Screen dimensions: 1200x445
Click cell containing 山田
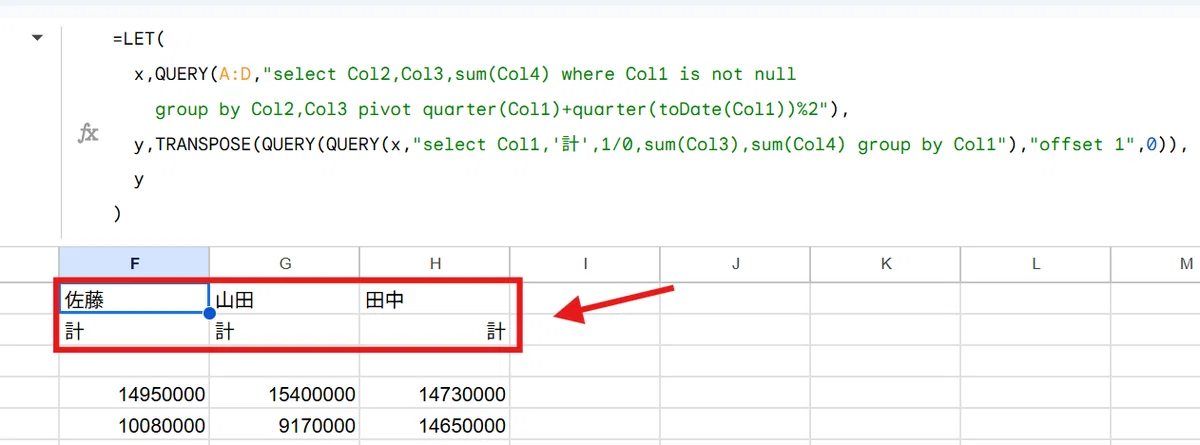pos(285,299)
